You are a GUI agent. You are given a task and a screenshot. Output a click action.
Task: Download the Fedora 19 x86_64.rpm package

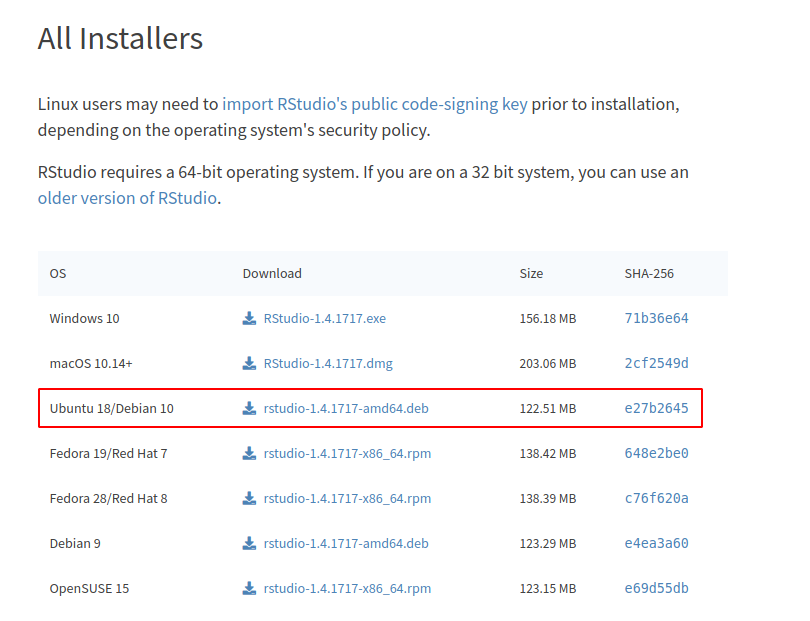pos(347,453)
